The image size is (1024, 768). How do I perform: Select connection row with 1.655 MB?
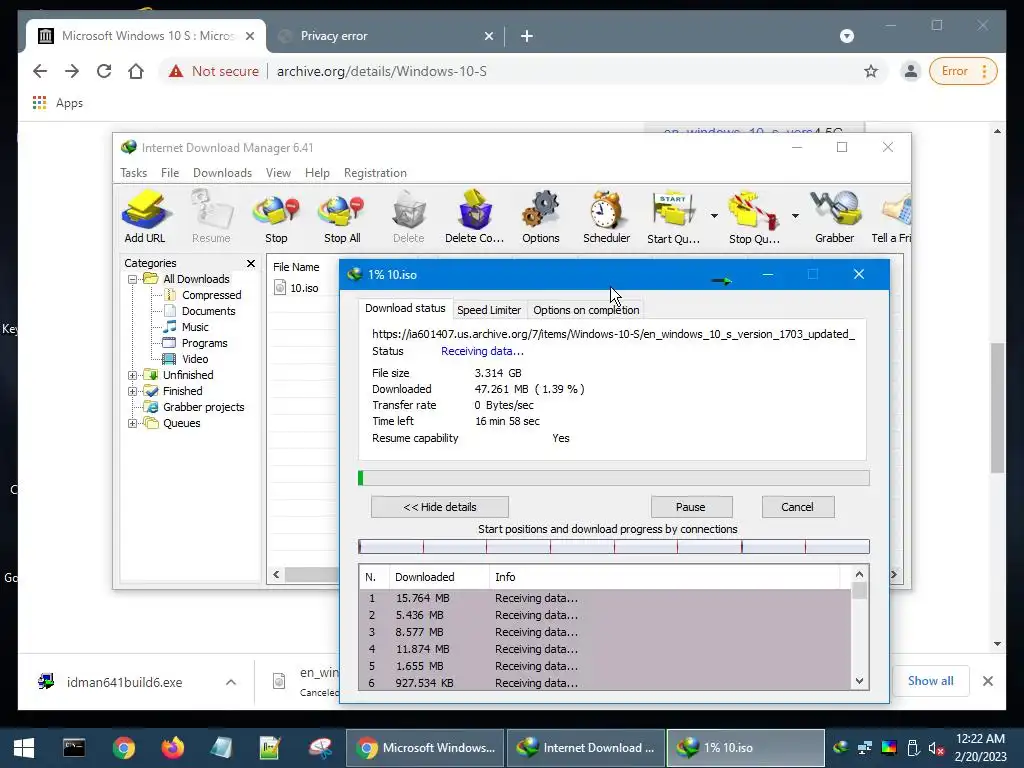tap(605, 666)
